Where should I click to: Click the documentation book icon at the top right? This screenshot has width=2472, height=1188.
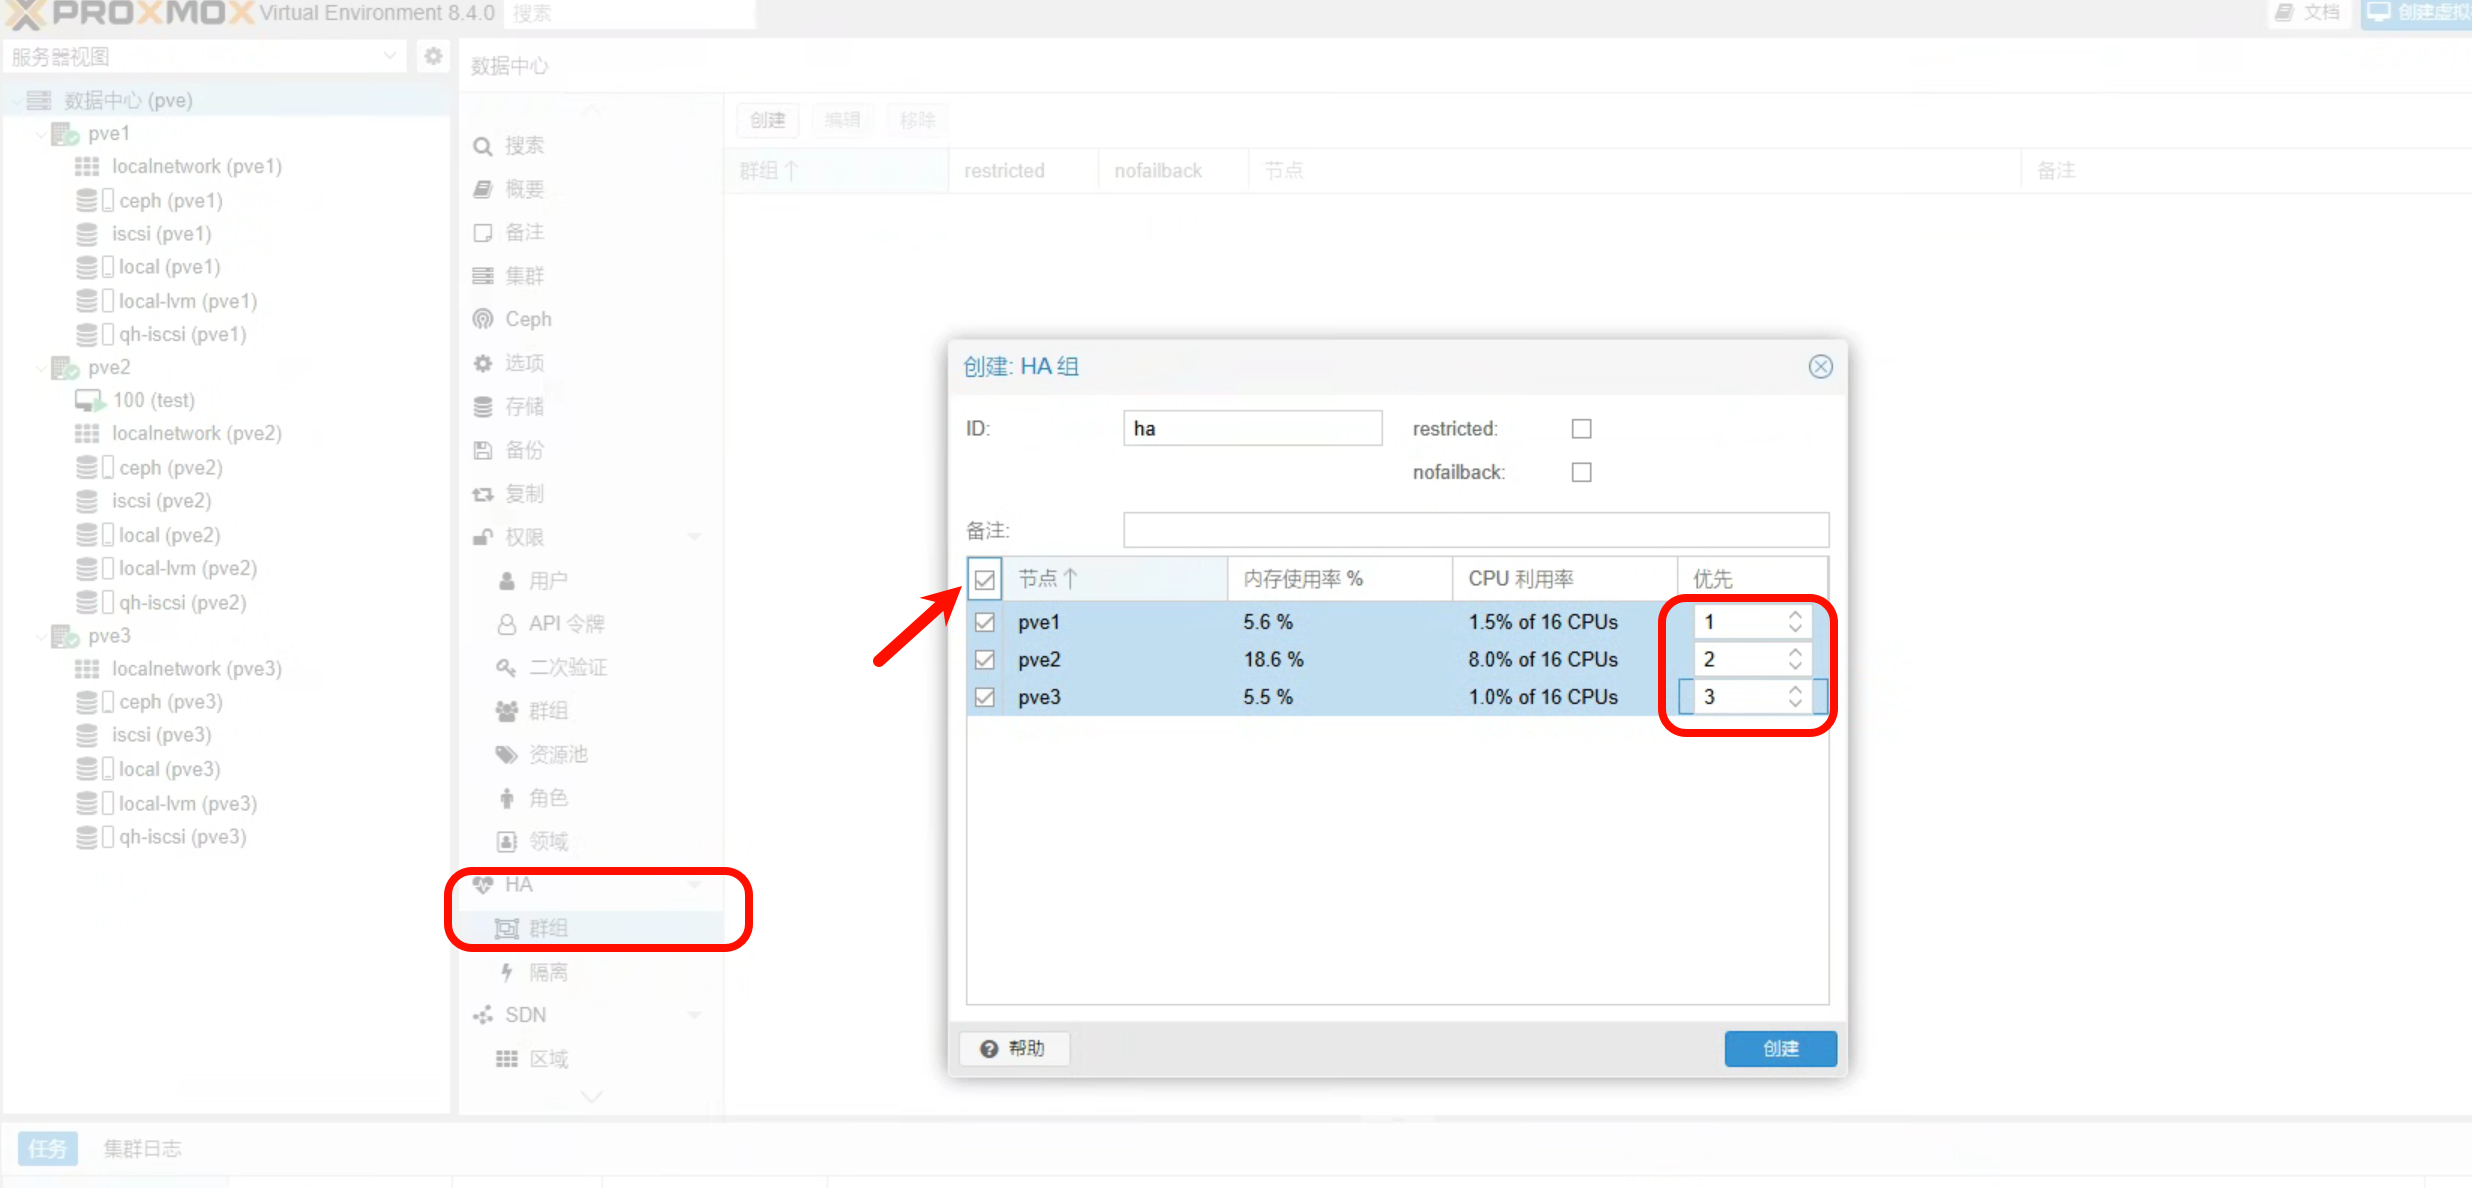click(2284, 13)
